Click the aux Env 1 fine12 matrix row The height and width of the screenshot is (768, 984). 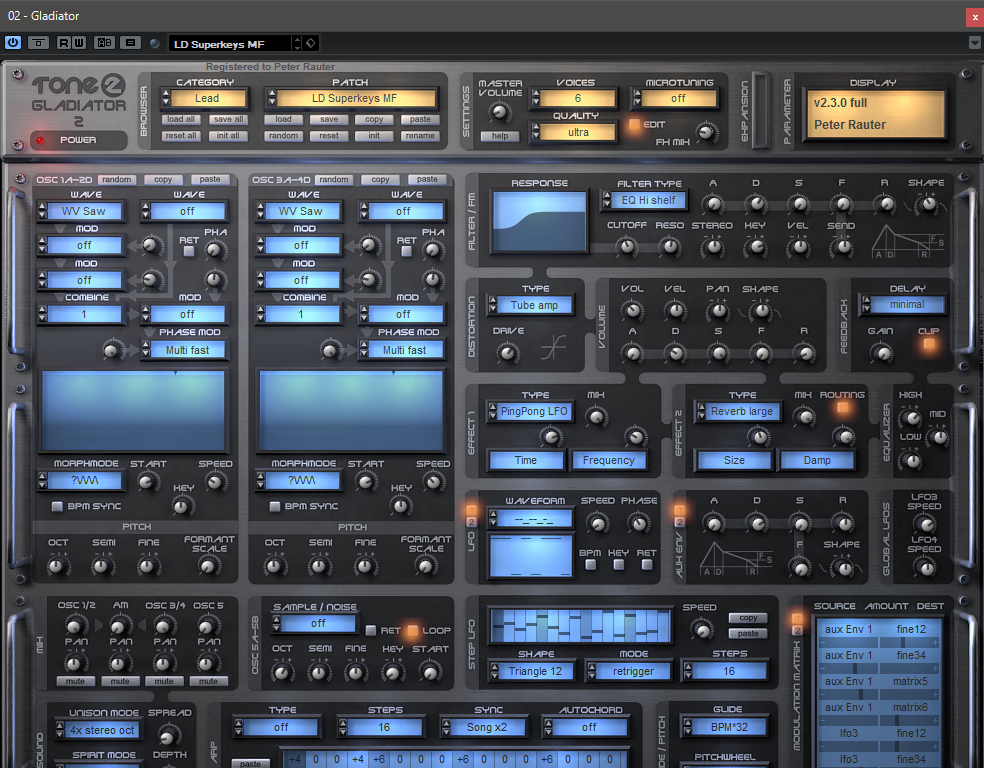click(x=879, y=631)
